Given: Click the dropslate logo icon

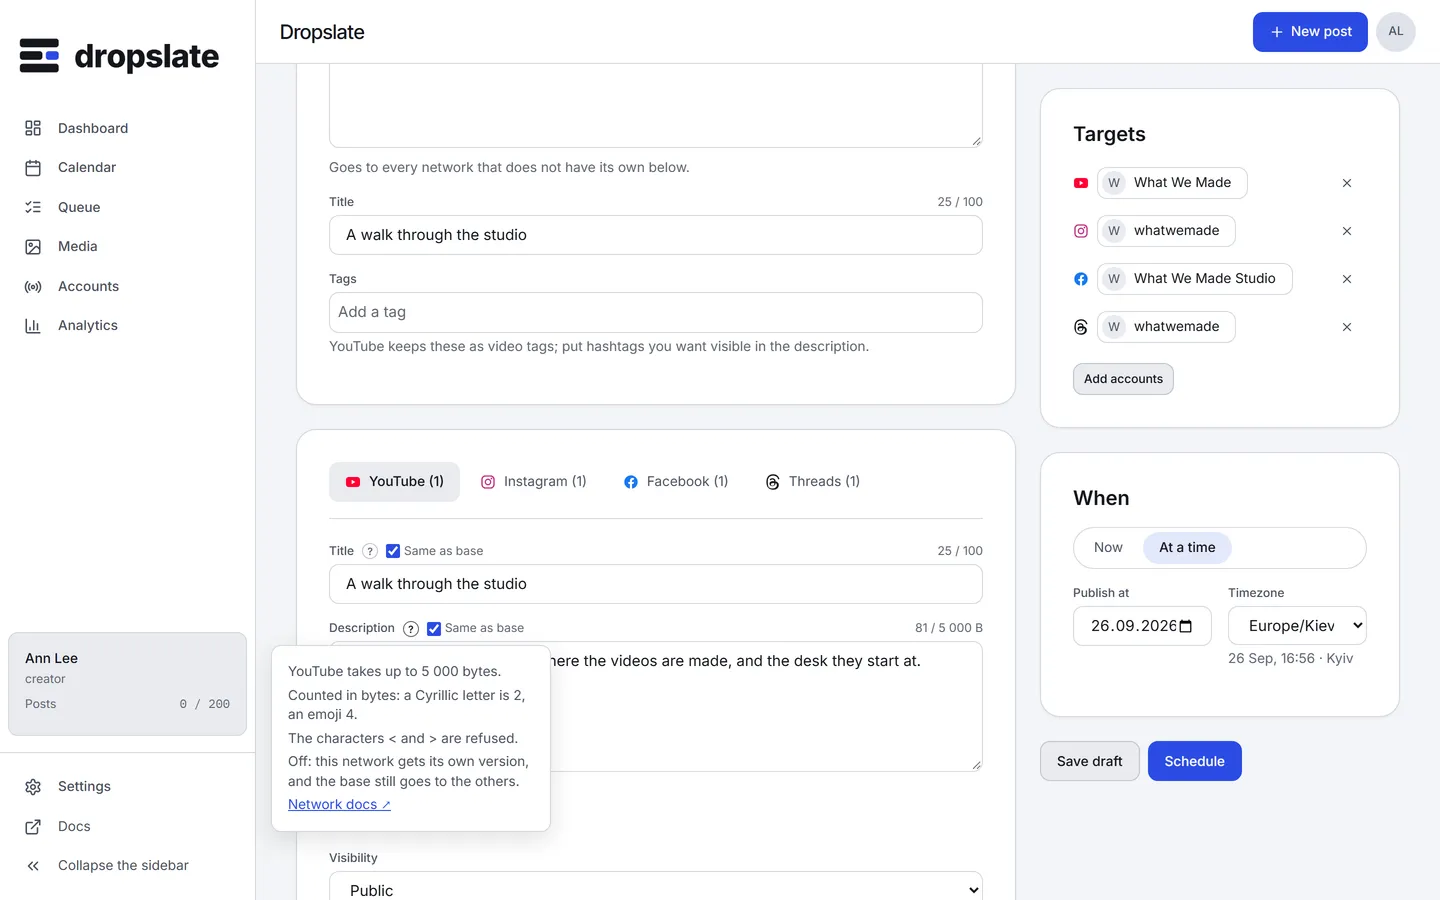Looking at the screenshot, I should click(39, 56).
